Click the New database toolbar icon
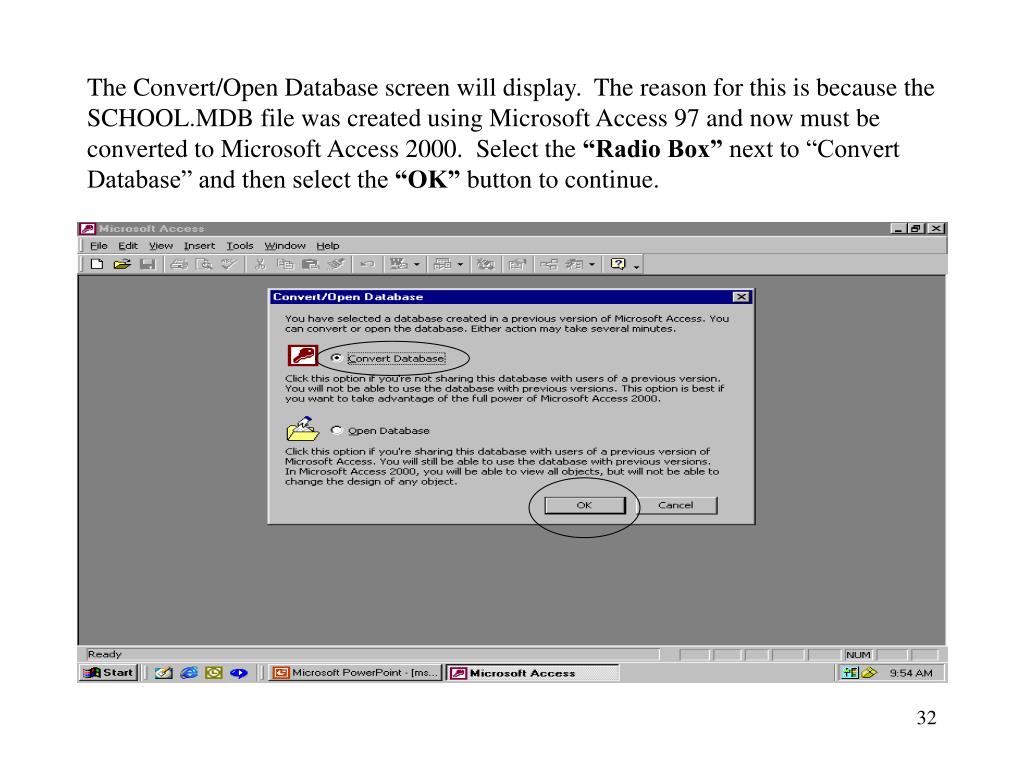Screen dimensions: 1024x768 coord(97,264)
